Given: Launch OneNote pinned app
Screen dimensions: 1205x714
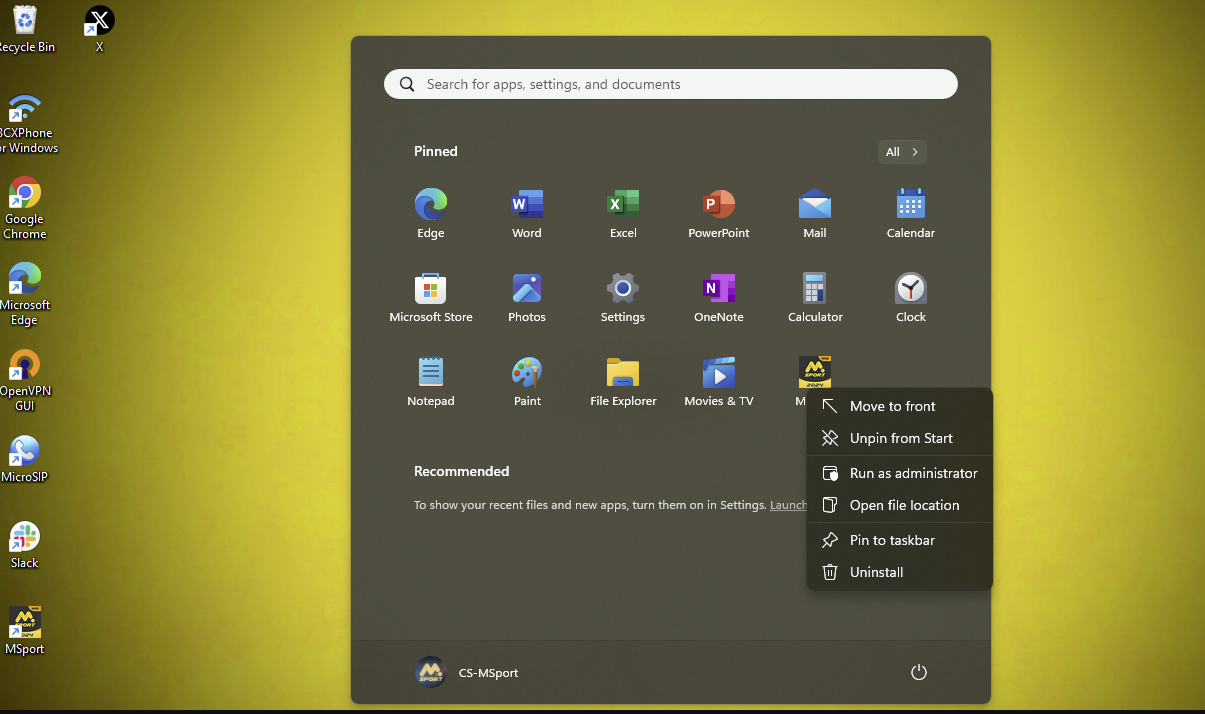Looking at the screenshot, I should (x=718, y=297).
